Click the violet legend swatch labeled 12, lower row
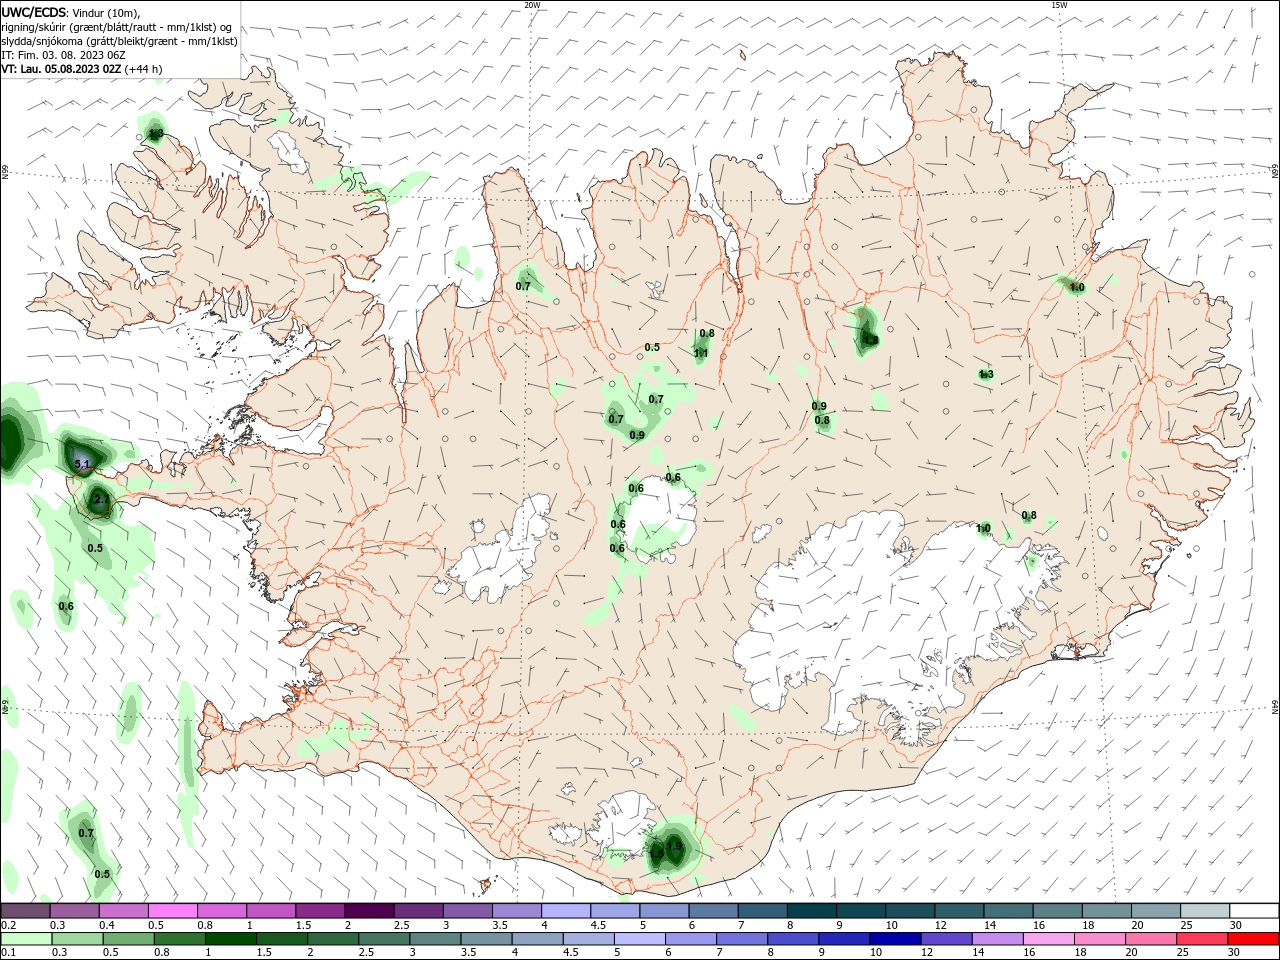 click(x=946, y=939)
